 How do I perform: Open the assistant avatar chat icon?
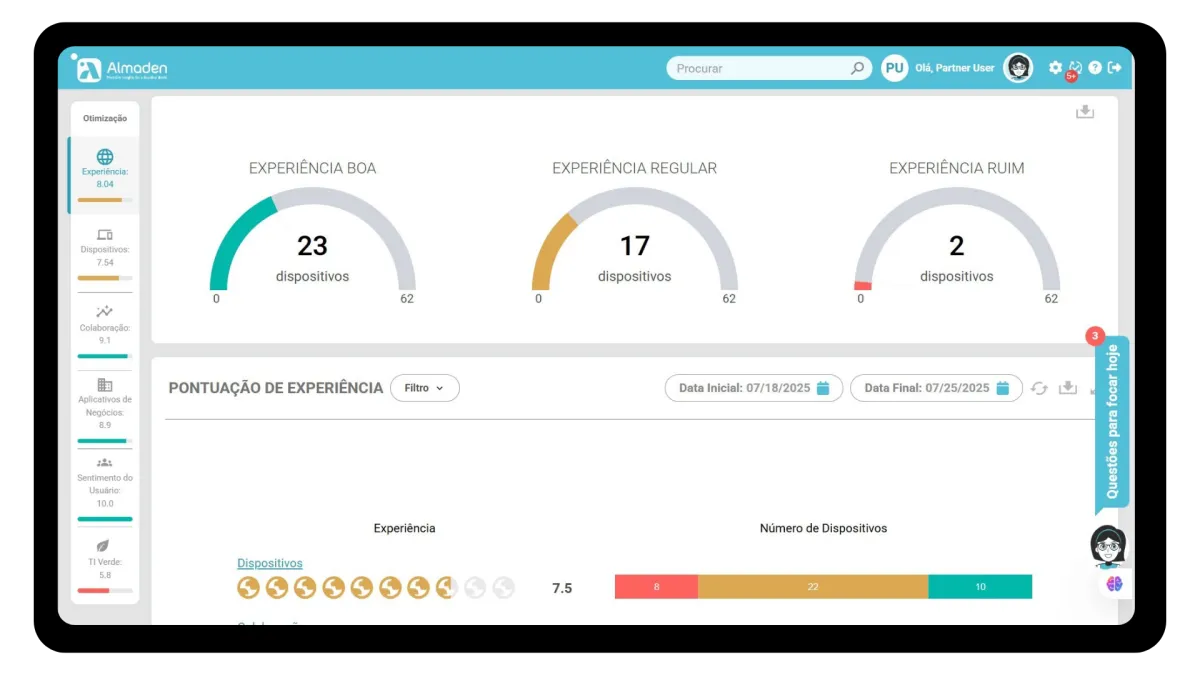coord(1107,547)
